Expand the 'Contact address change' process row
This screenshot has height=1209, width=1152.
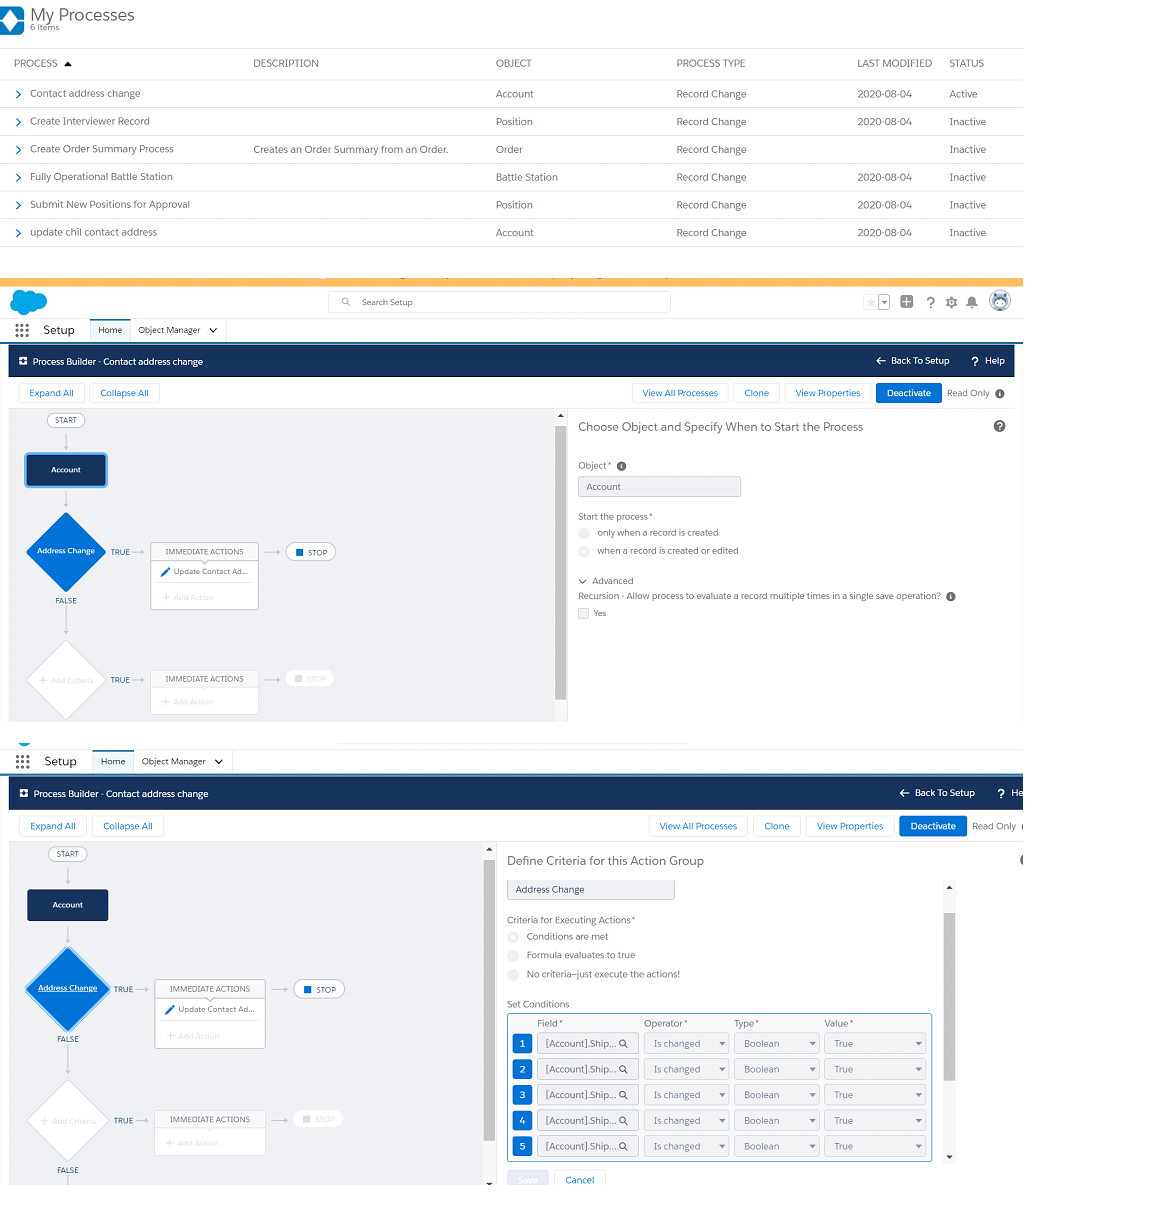[18, 94]
